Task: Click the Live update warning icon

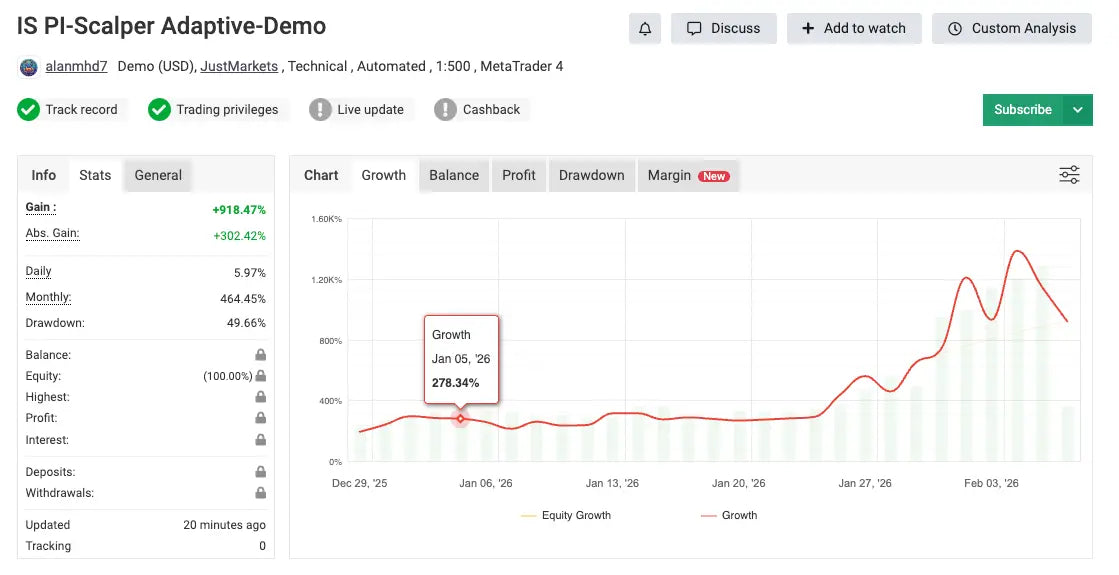Action: point(320,110)
